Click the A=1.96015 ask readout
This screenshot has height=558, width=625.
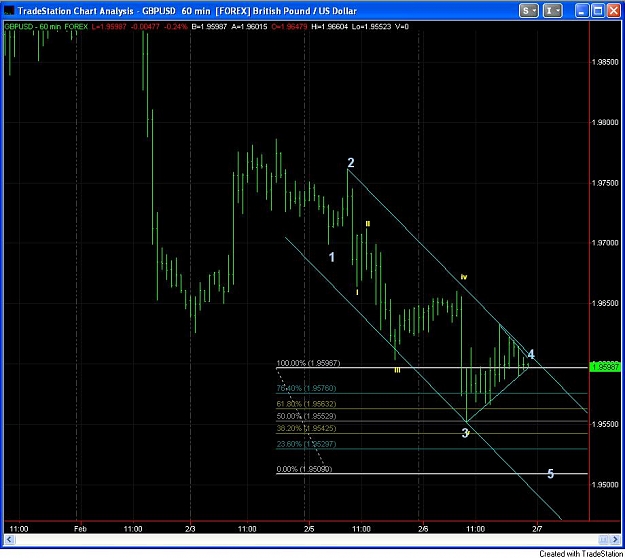249,27
